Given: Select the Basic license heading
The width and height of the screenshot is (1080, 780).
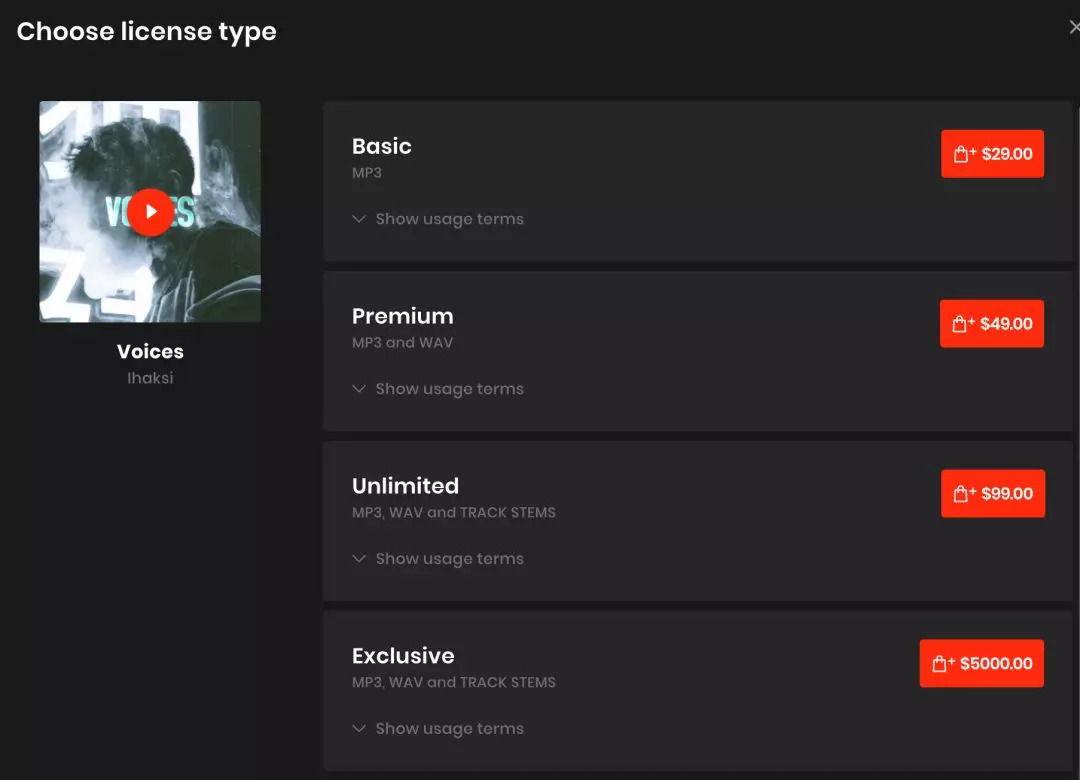Looking at the screenshot, I should (x=382, y=146).
